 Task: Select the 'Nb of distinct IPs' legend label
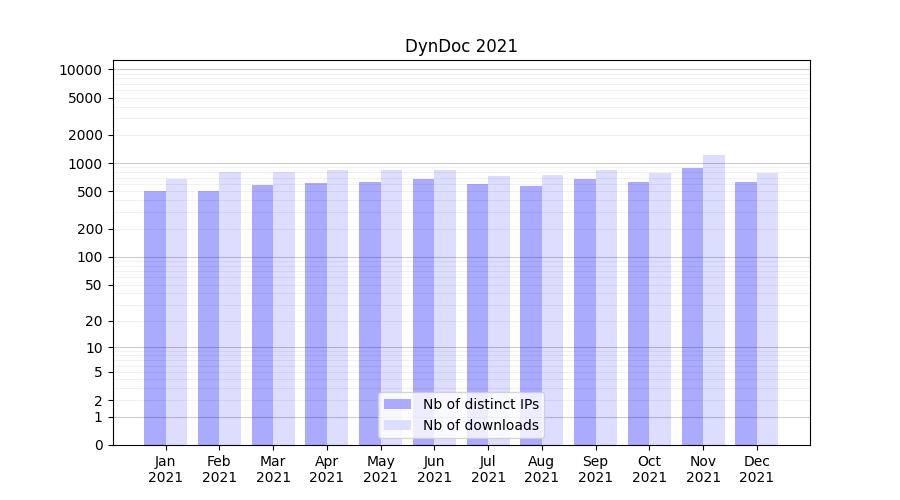(x=480, y=404)
